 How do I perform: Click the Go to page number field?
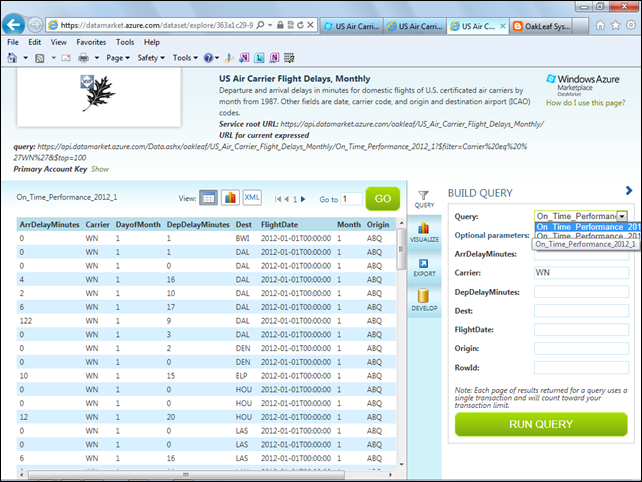[x=352, y=199]
